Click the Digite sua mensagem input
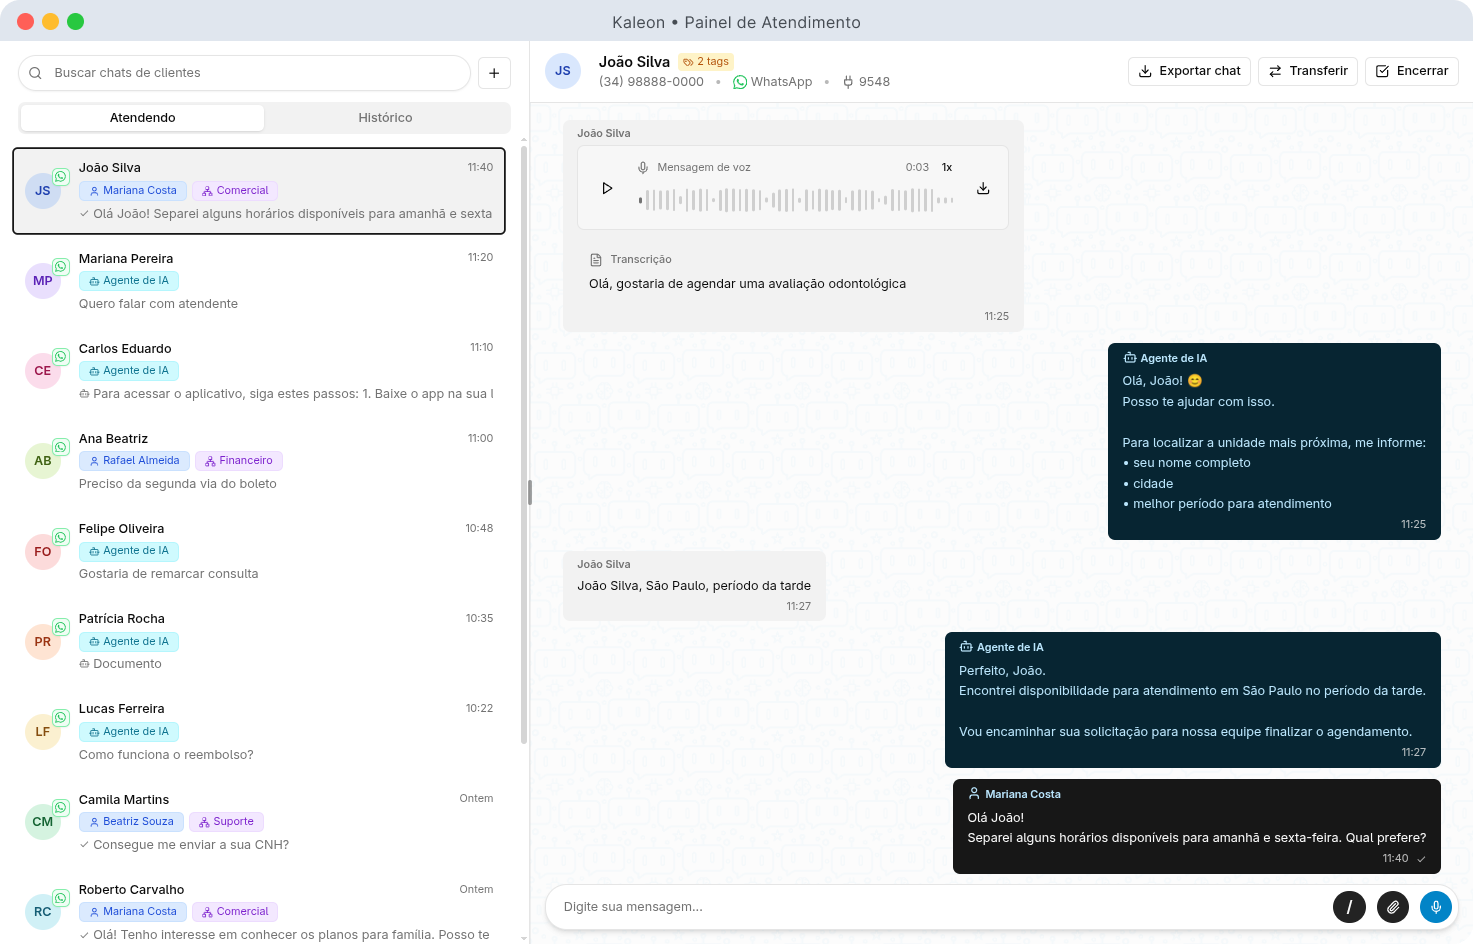This screenshot has height=944, width=1473. [940, 907]
